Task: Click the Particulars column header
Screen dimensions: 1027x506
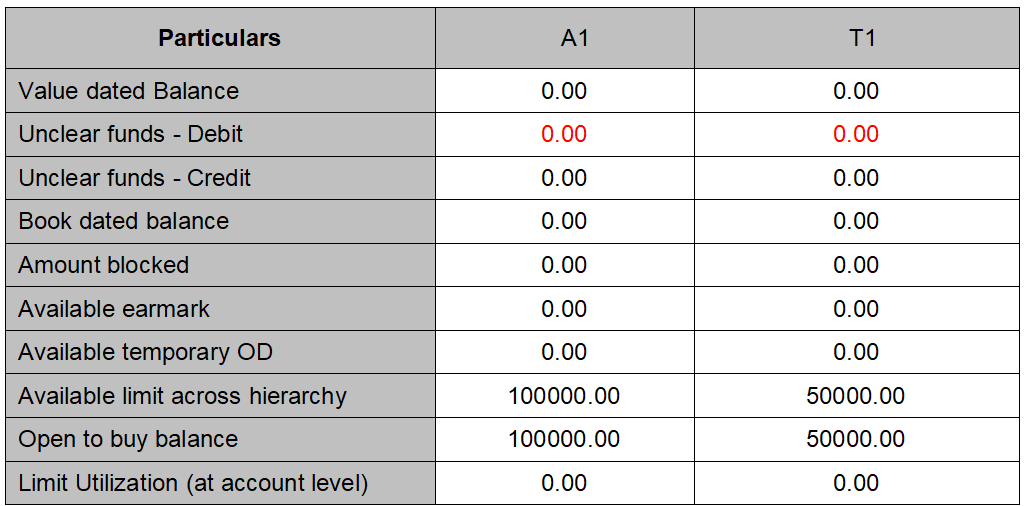Action: pyautogui.click(x=219, y=39)
